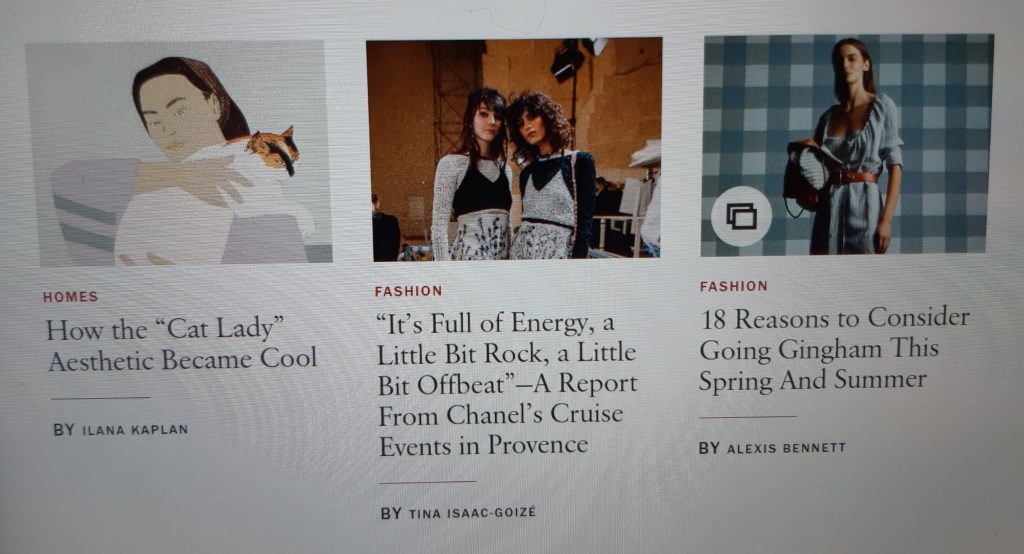Open the Chanel backstage models photo

pyautogui.click(x=515, y=150)
